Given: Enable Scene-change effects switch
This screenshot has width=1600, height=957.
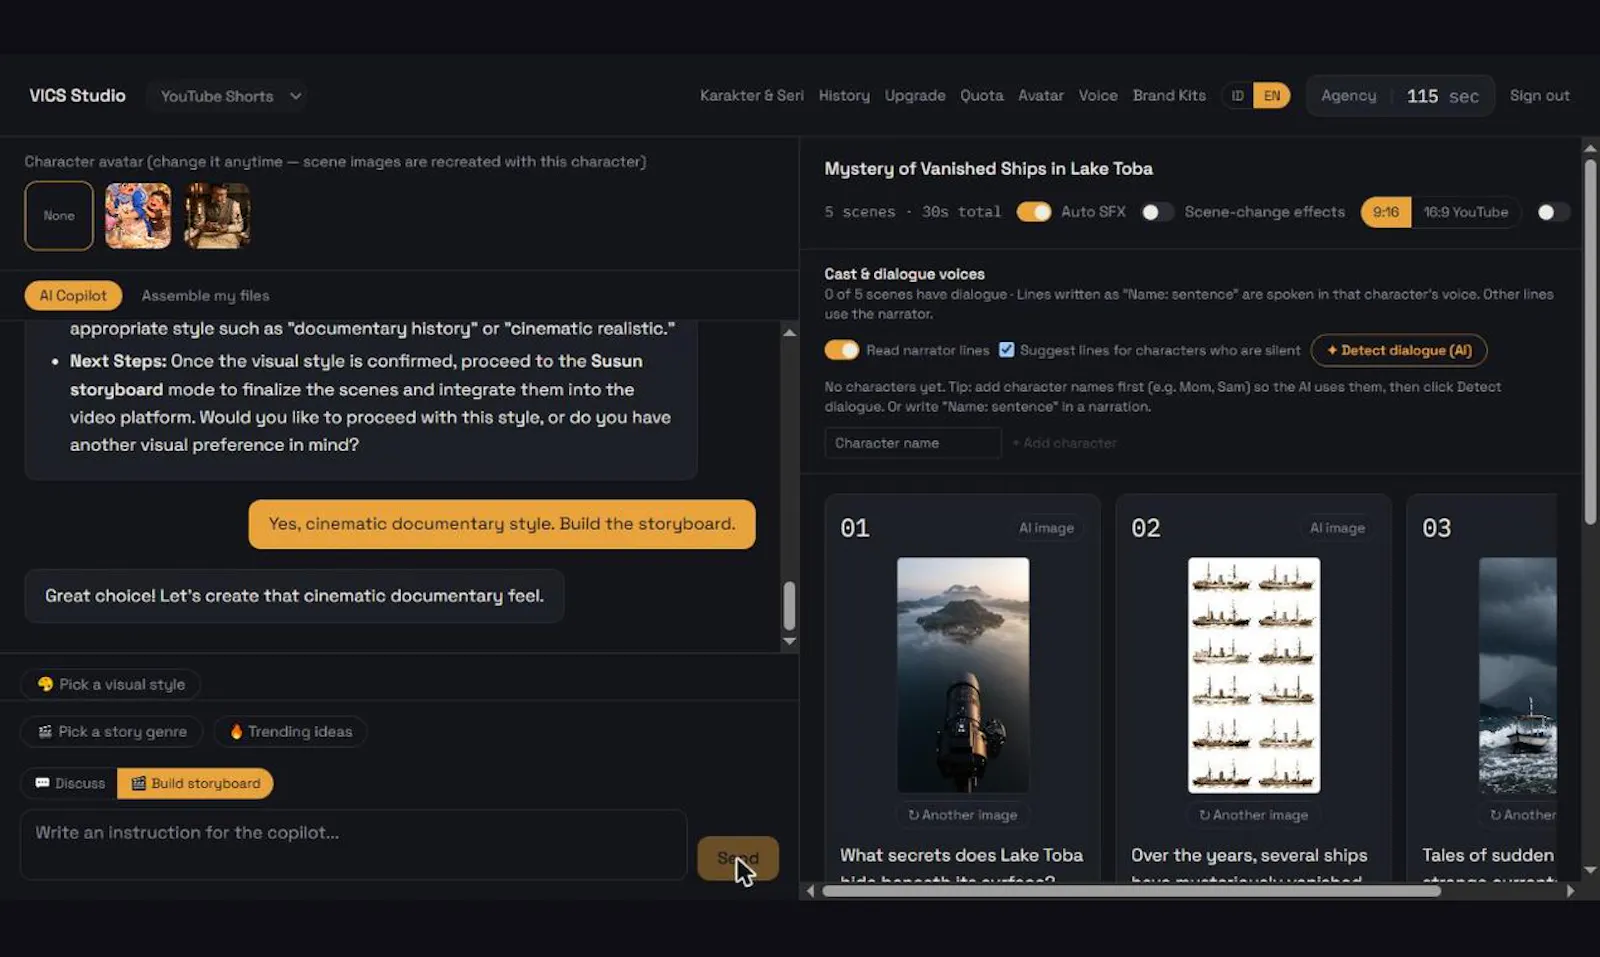Looking at the screenshot, I should [1157, 212].
